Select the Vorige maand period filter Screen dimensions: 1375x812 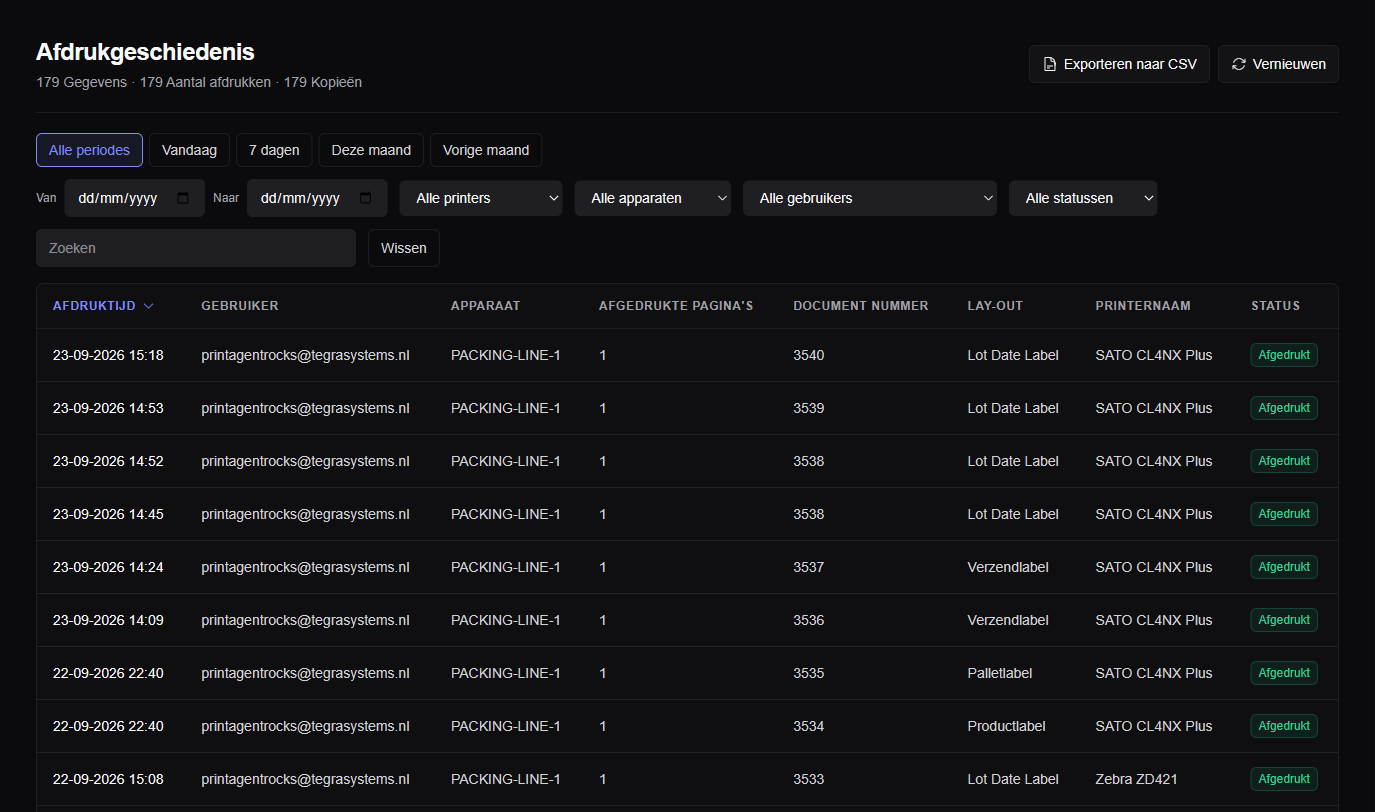(486, 150)
